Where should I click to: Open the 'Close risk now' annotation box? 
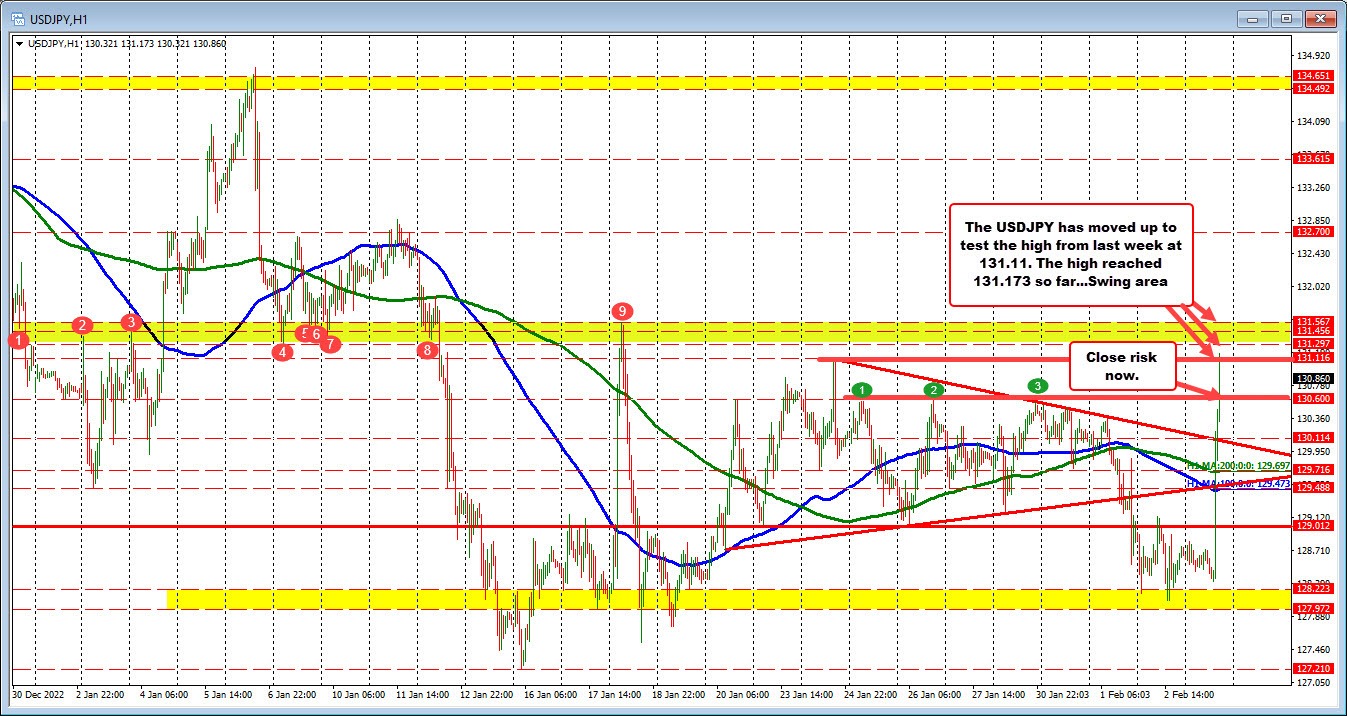pos(1122,366)
